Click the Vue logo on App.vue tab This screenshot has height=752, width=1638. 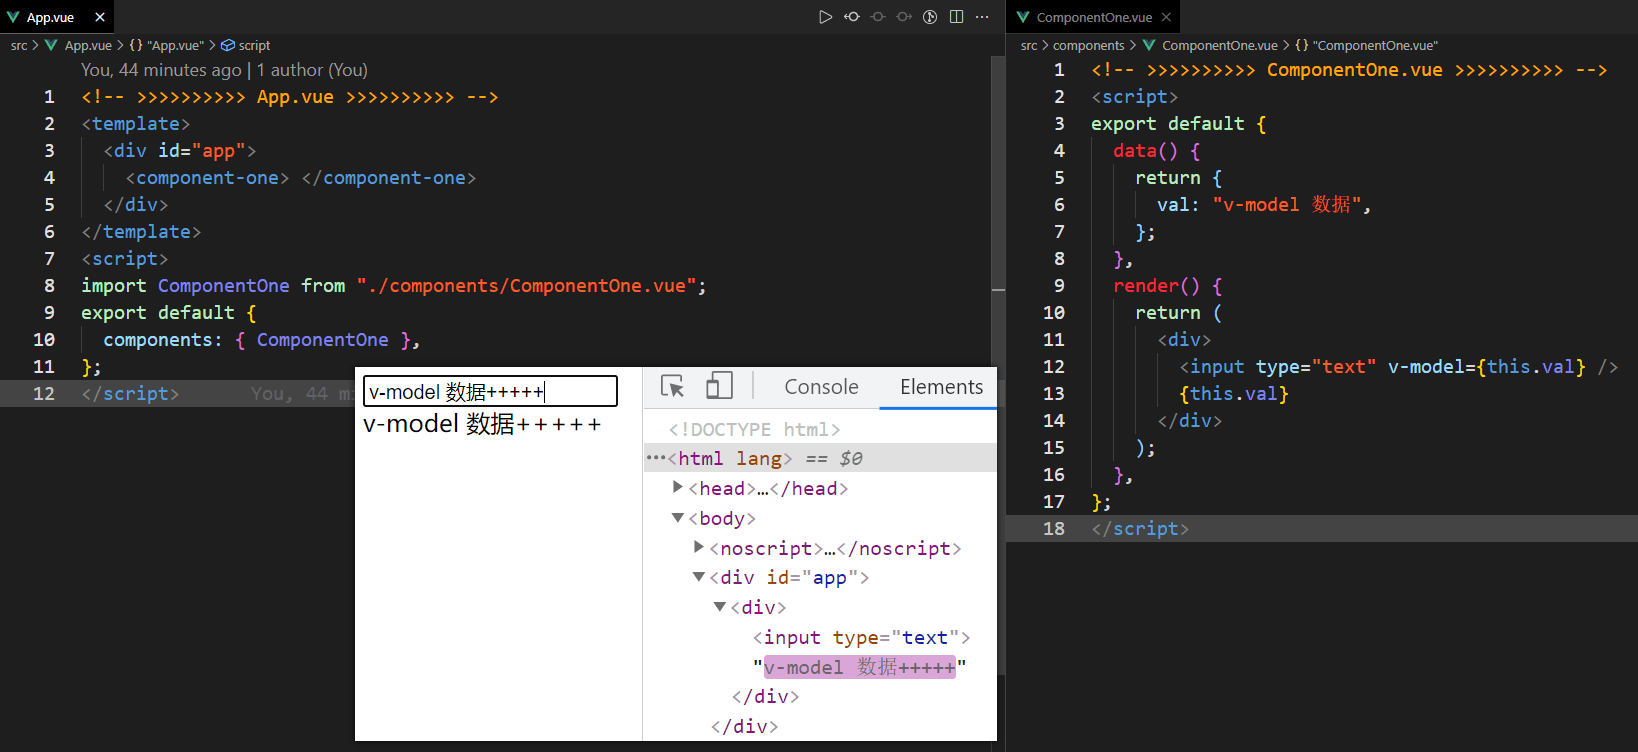point(13,17)
